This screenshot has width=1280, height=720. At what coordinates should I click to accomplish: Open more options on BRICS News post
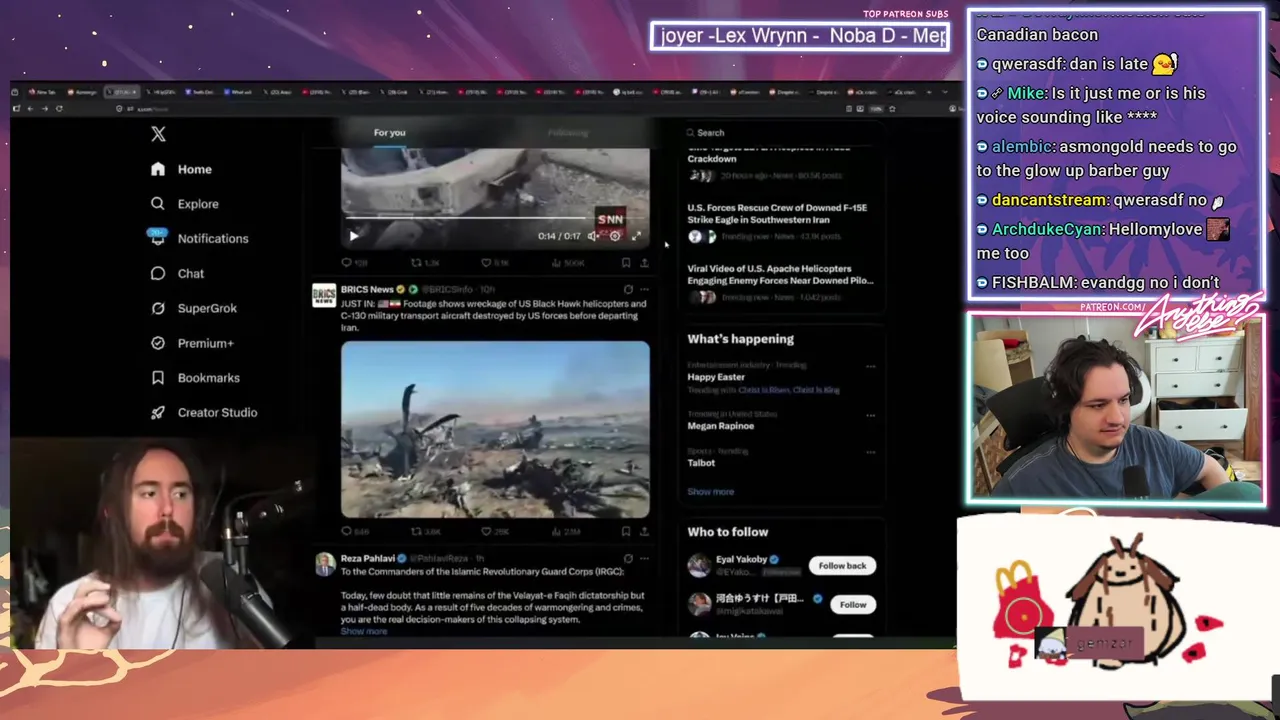644,290
